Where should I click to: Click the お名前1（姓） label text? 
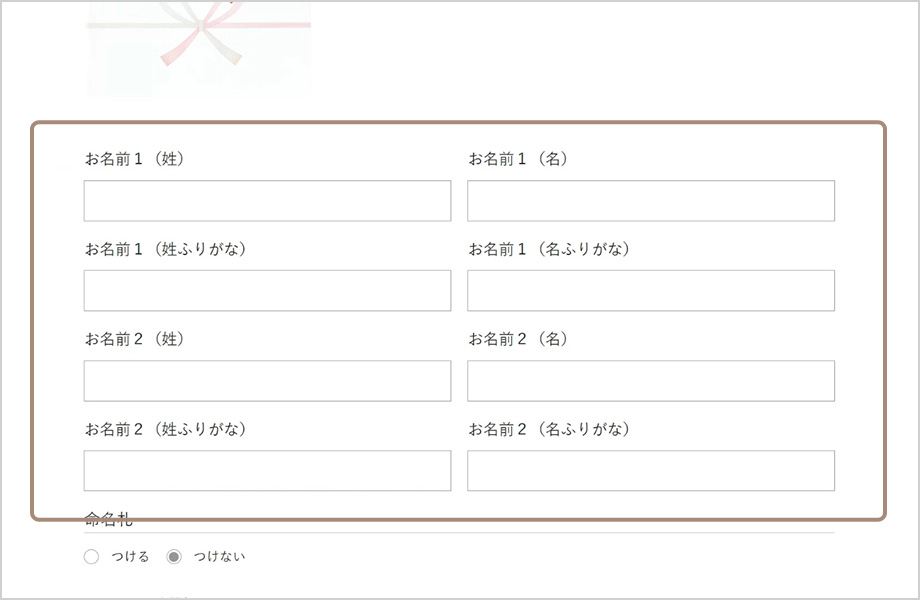[x=135, y=158]
